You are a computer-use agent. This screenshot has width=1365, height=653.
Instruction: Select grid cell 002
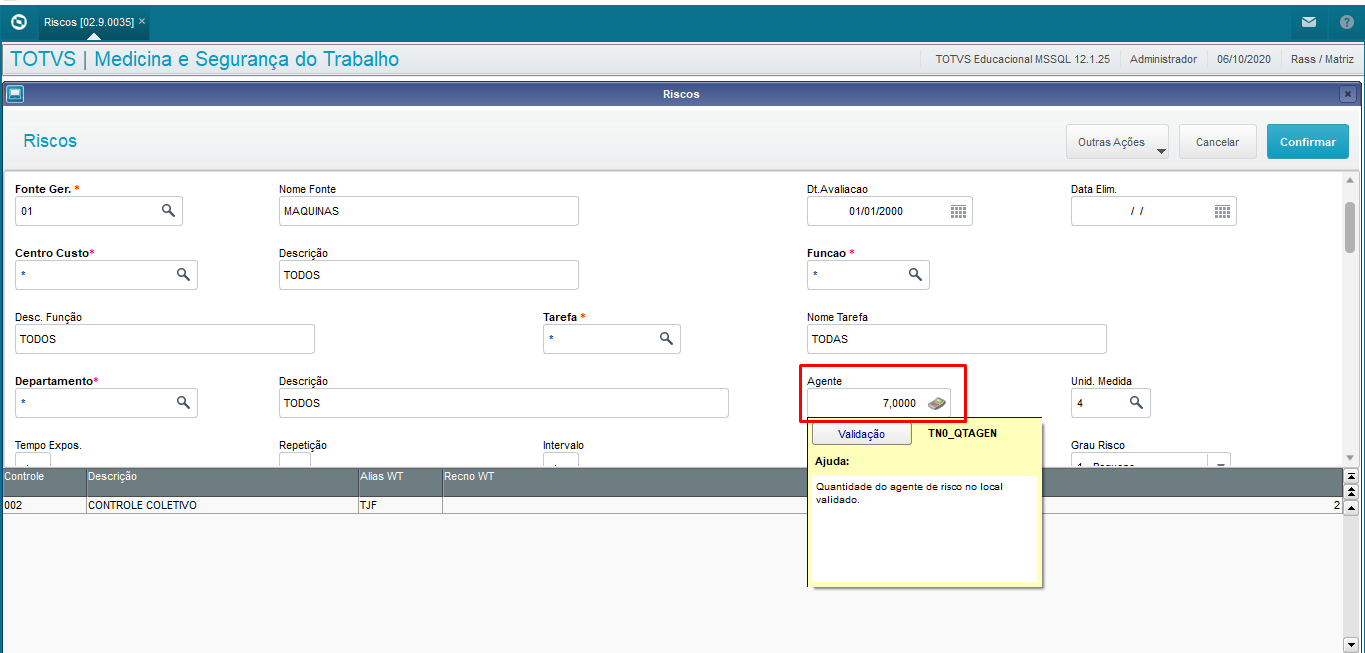pyautogui.click(x=43, y=506)
